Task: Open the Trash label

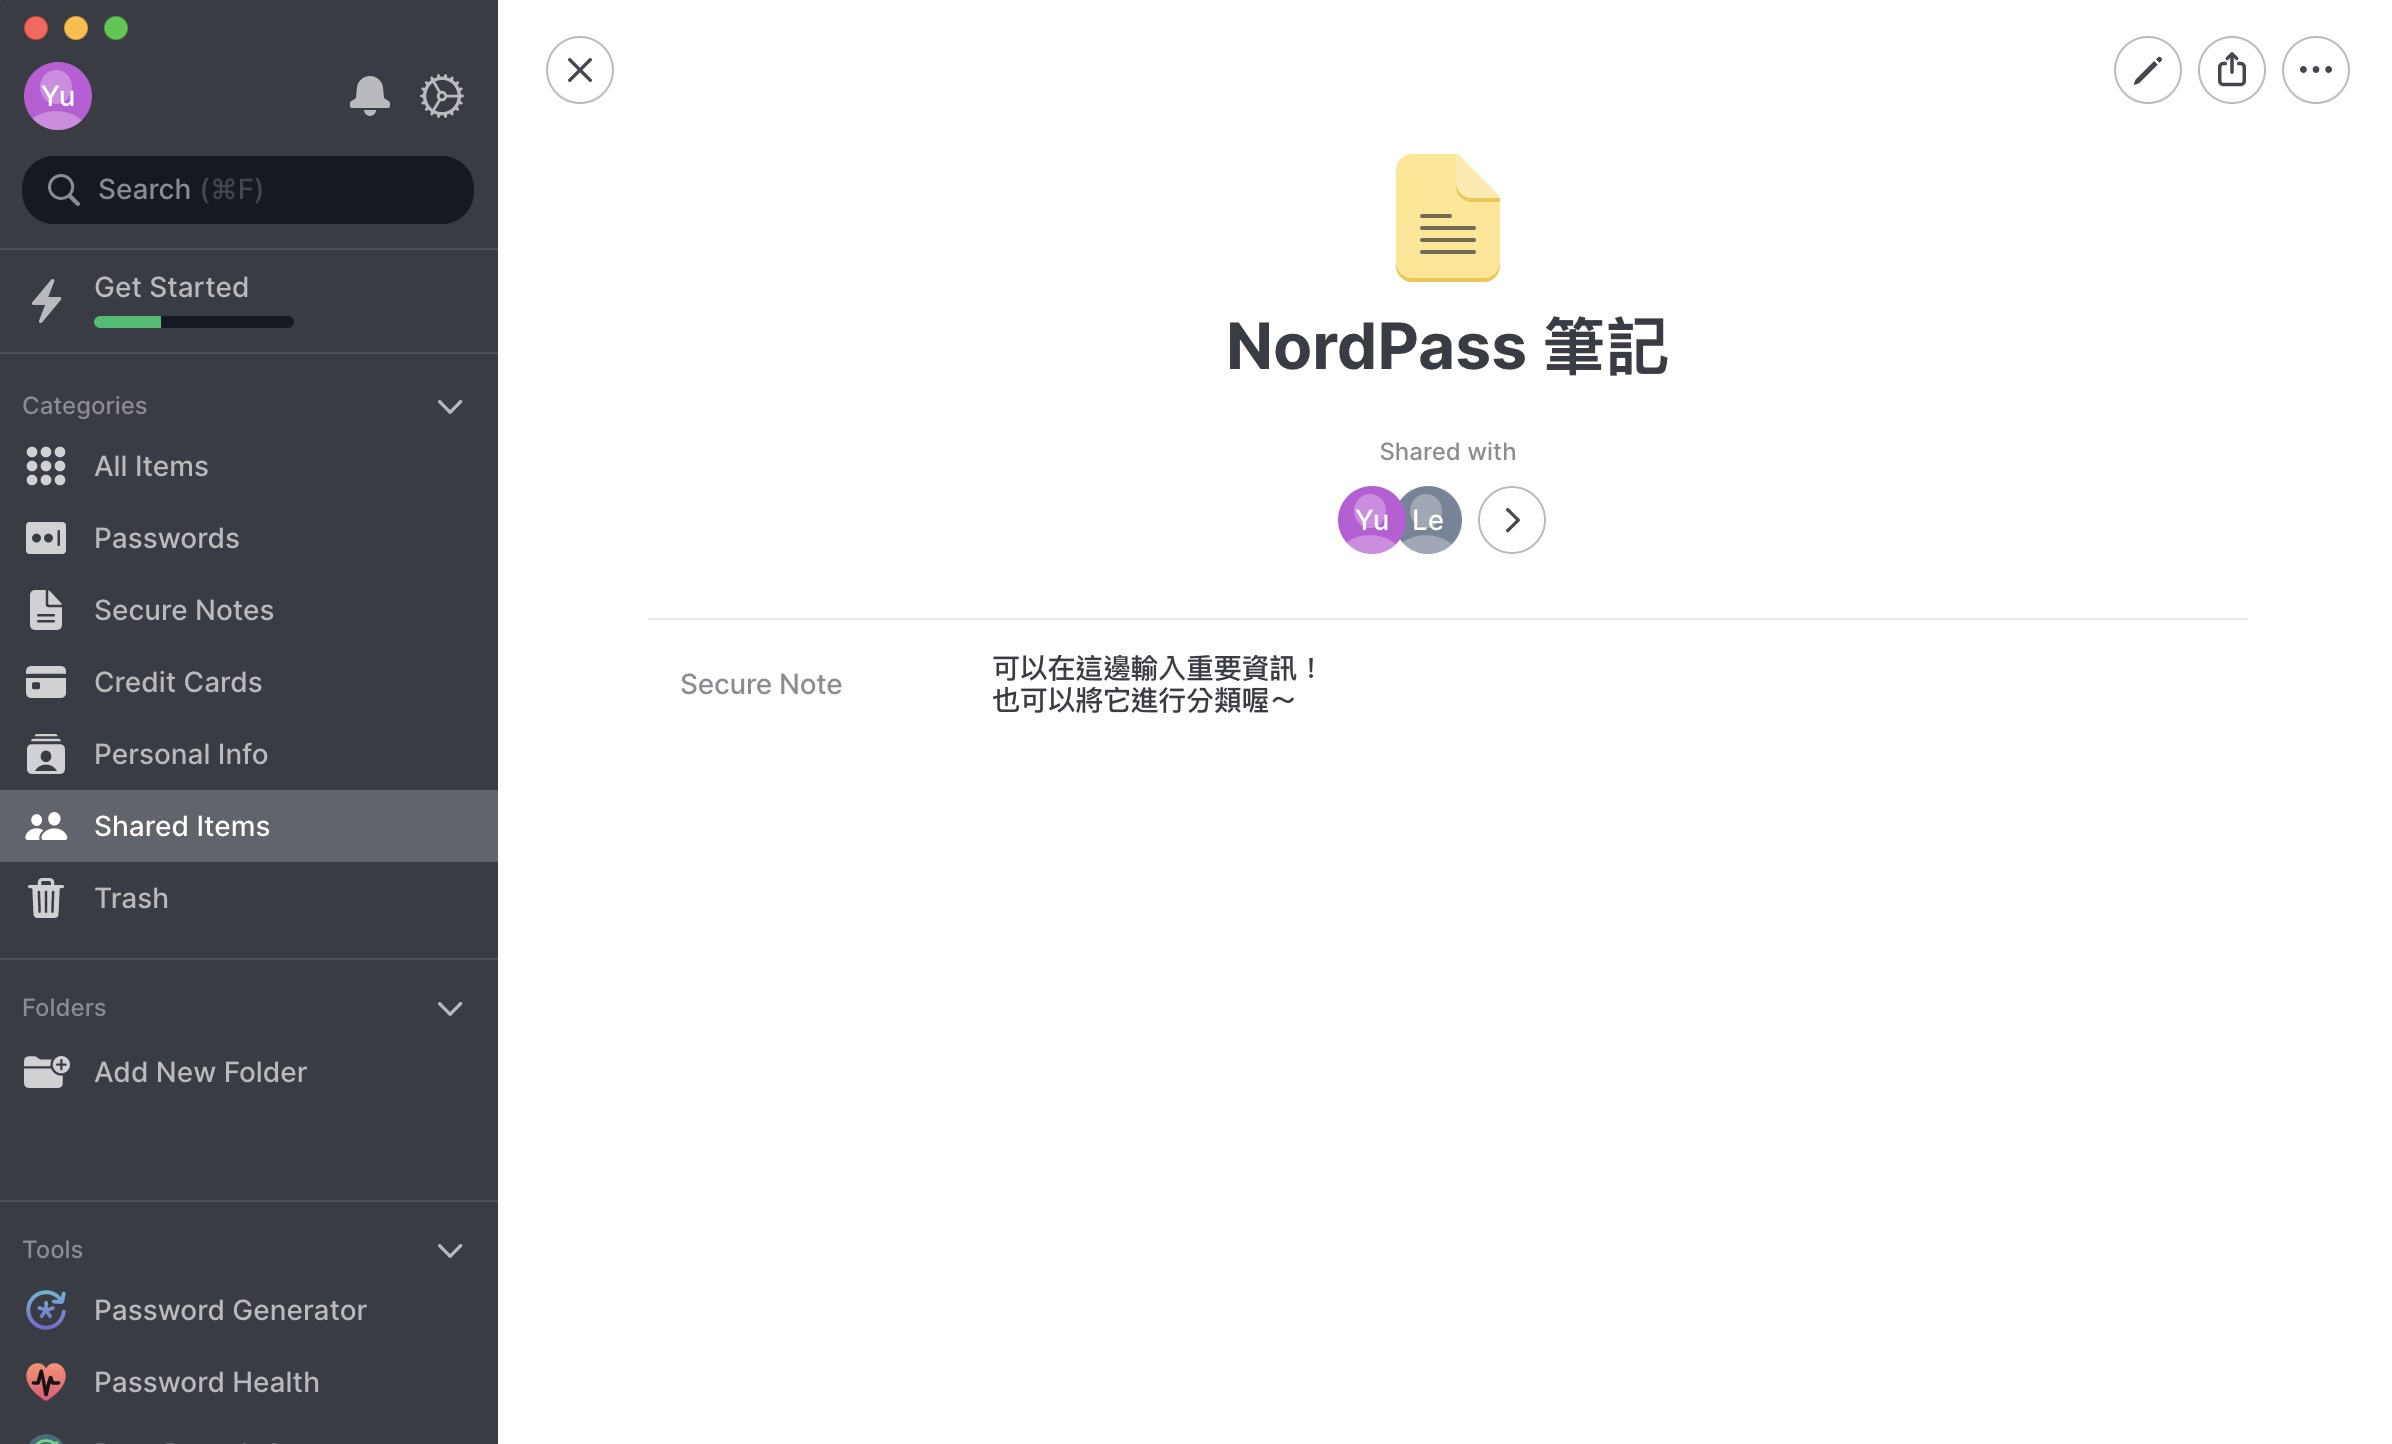Action: (131, 898)
